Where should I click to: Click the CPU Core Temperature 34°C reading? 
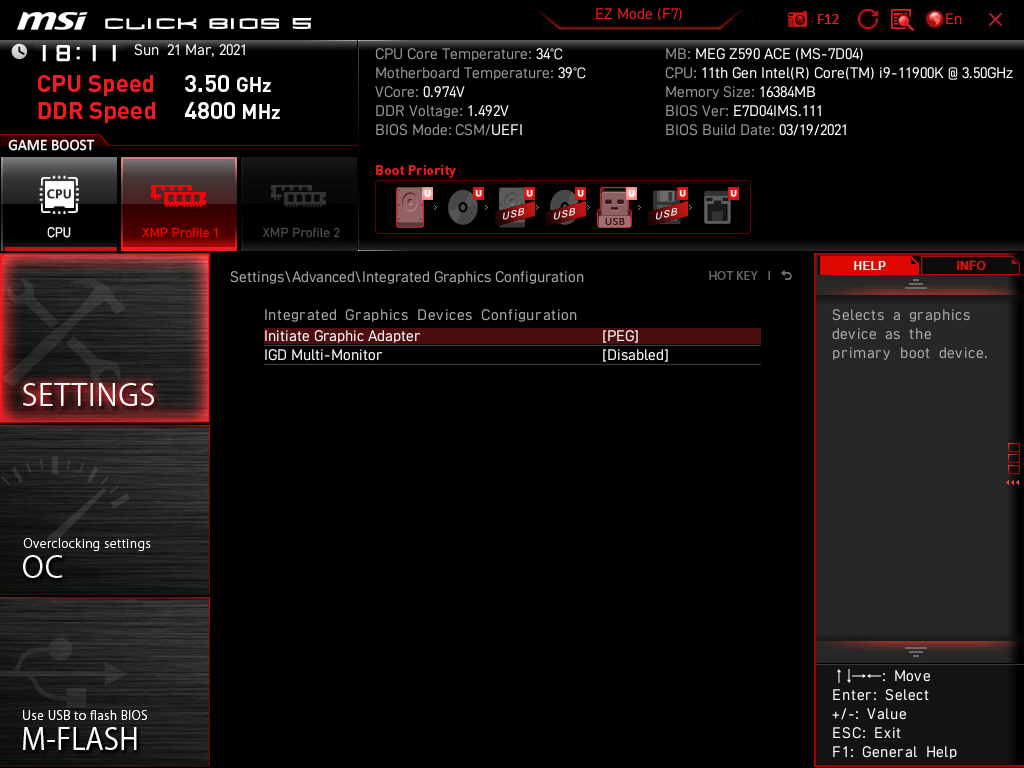468,54
